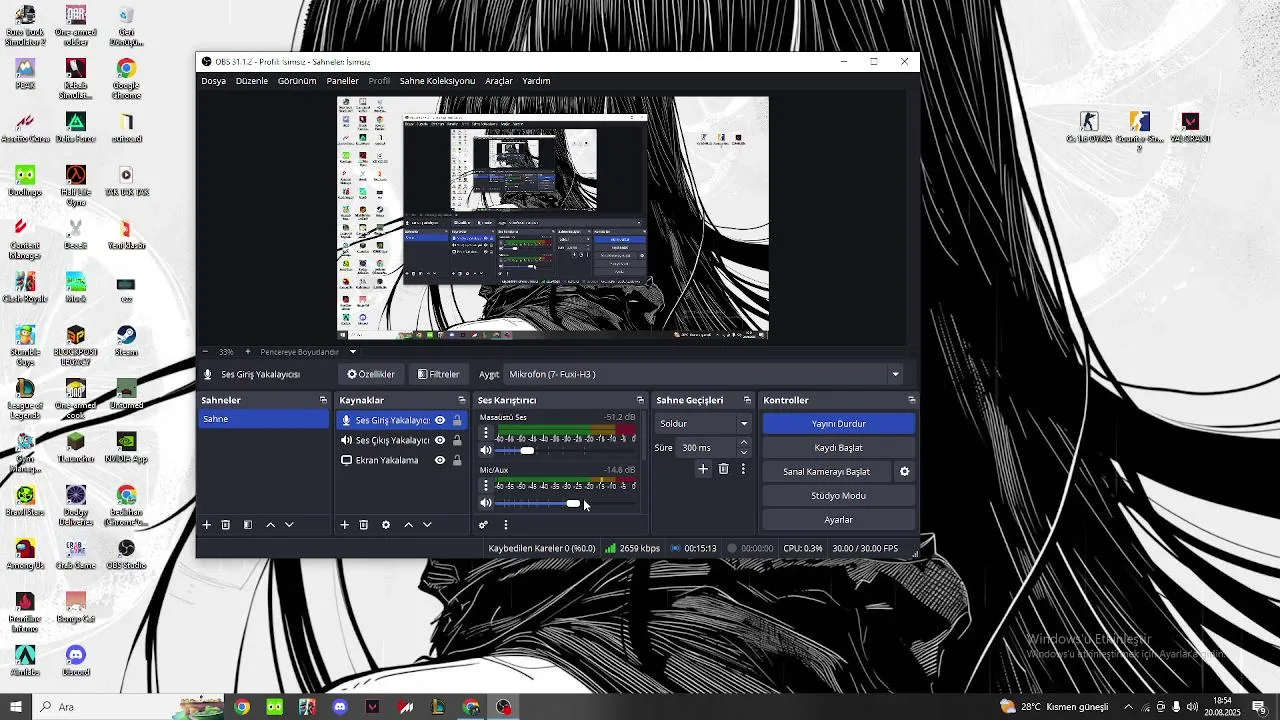Open virtual camera settings gear icon
This screenshot has width=1280, height=720.
[905, 472]
